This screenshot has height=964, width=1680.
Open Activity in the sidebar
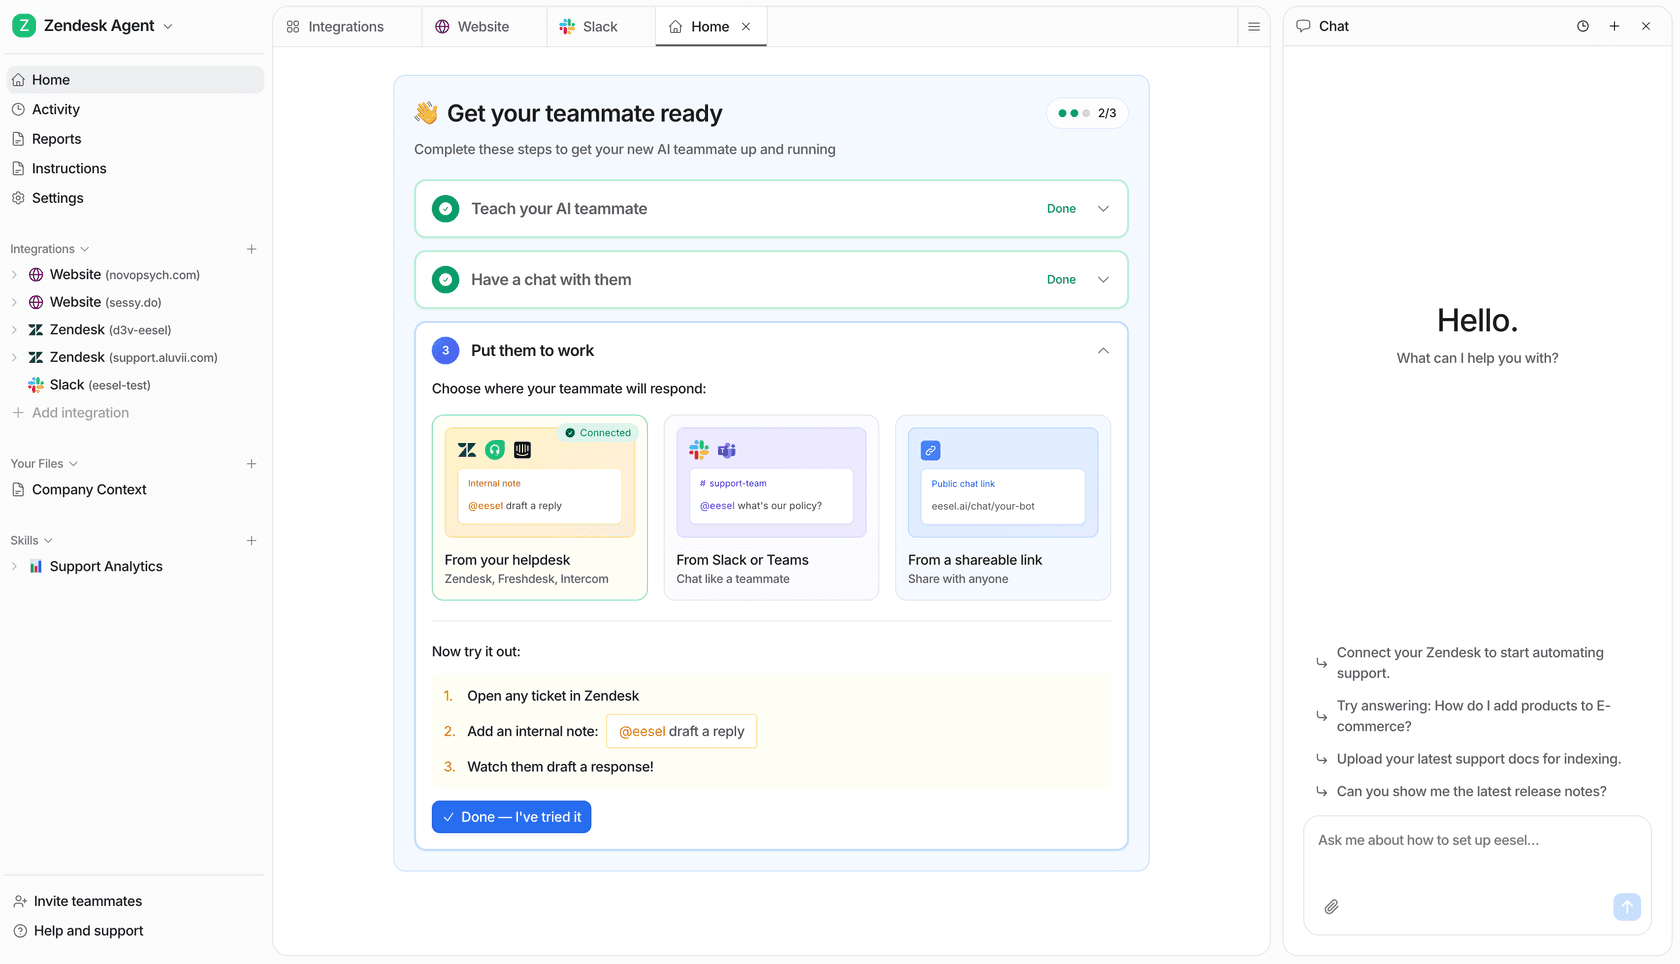(56, 109)
